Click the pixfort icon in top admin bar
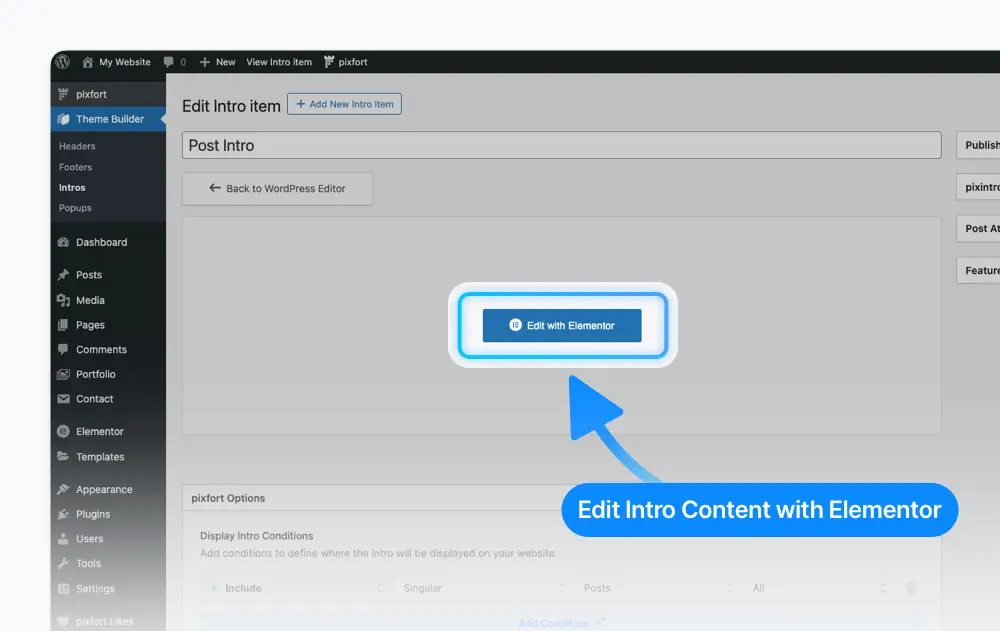Screen dimensions: 1000x631 tap(328, 62)
